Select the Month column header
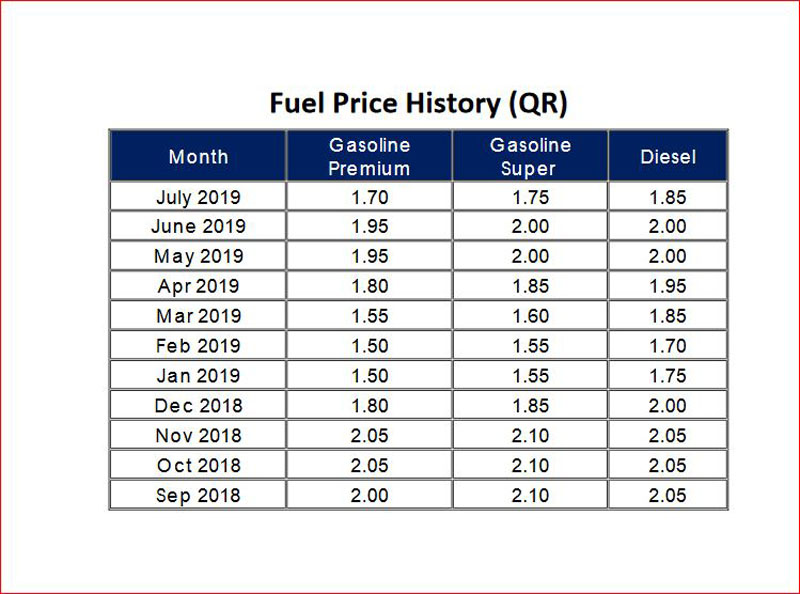Image resolution: width=800 pixels, height=594 pixels. (x=198, y=156)
